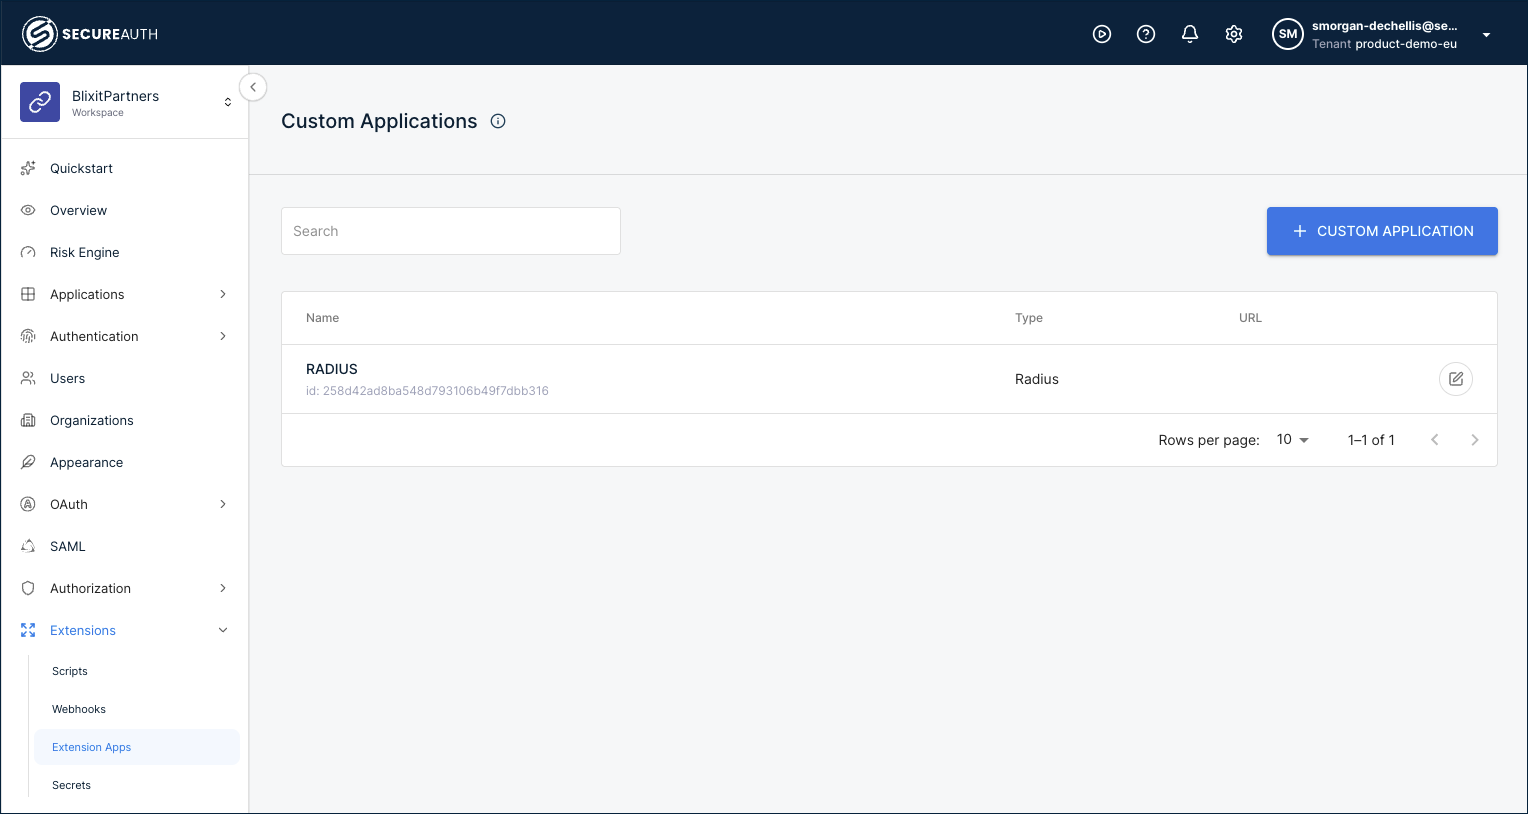This screenshot has height=814, width=1528.
Task: Click the Name column header
Action: 322,318
